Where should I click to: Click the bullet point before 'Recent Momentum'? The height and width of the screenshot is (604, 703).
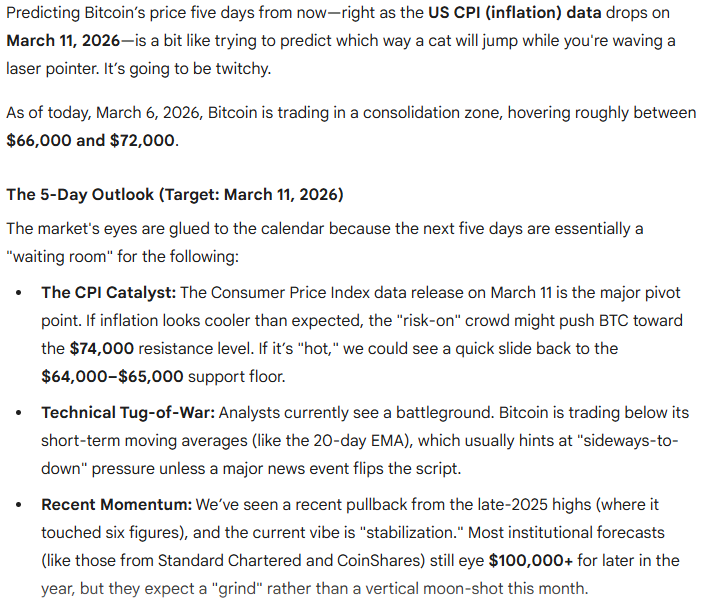click(x=18, y=505)
